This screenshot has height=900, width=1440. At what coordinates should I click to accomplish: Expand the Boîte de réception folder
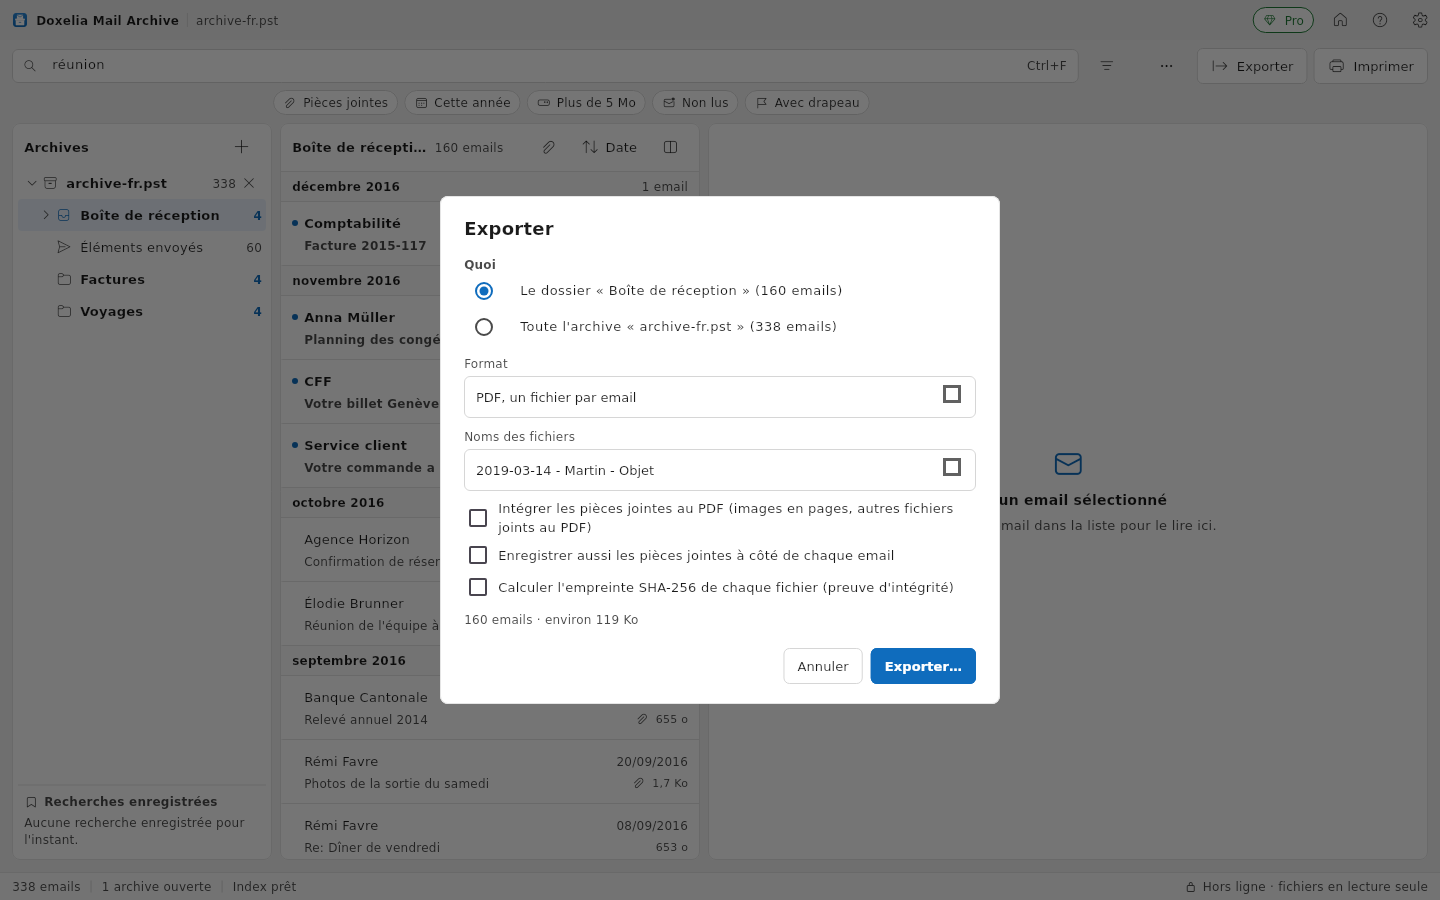point(46,215)
